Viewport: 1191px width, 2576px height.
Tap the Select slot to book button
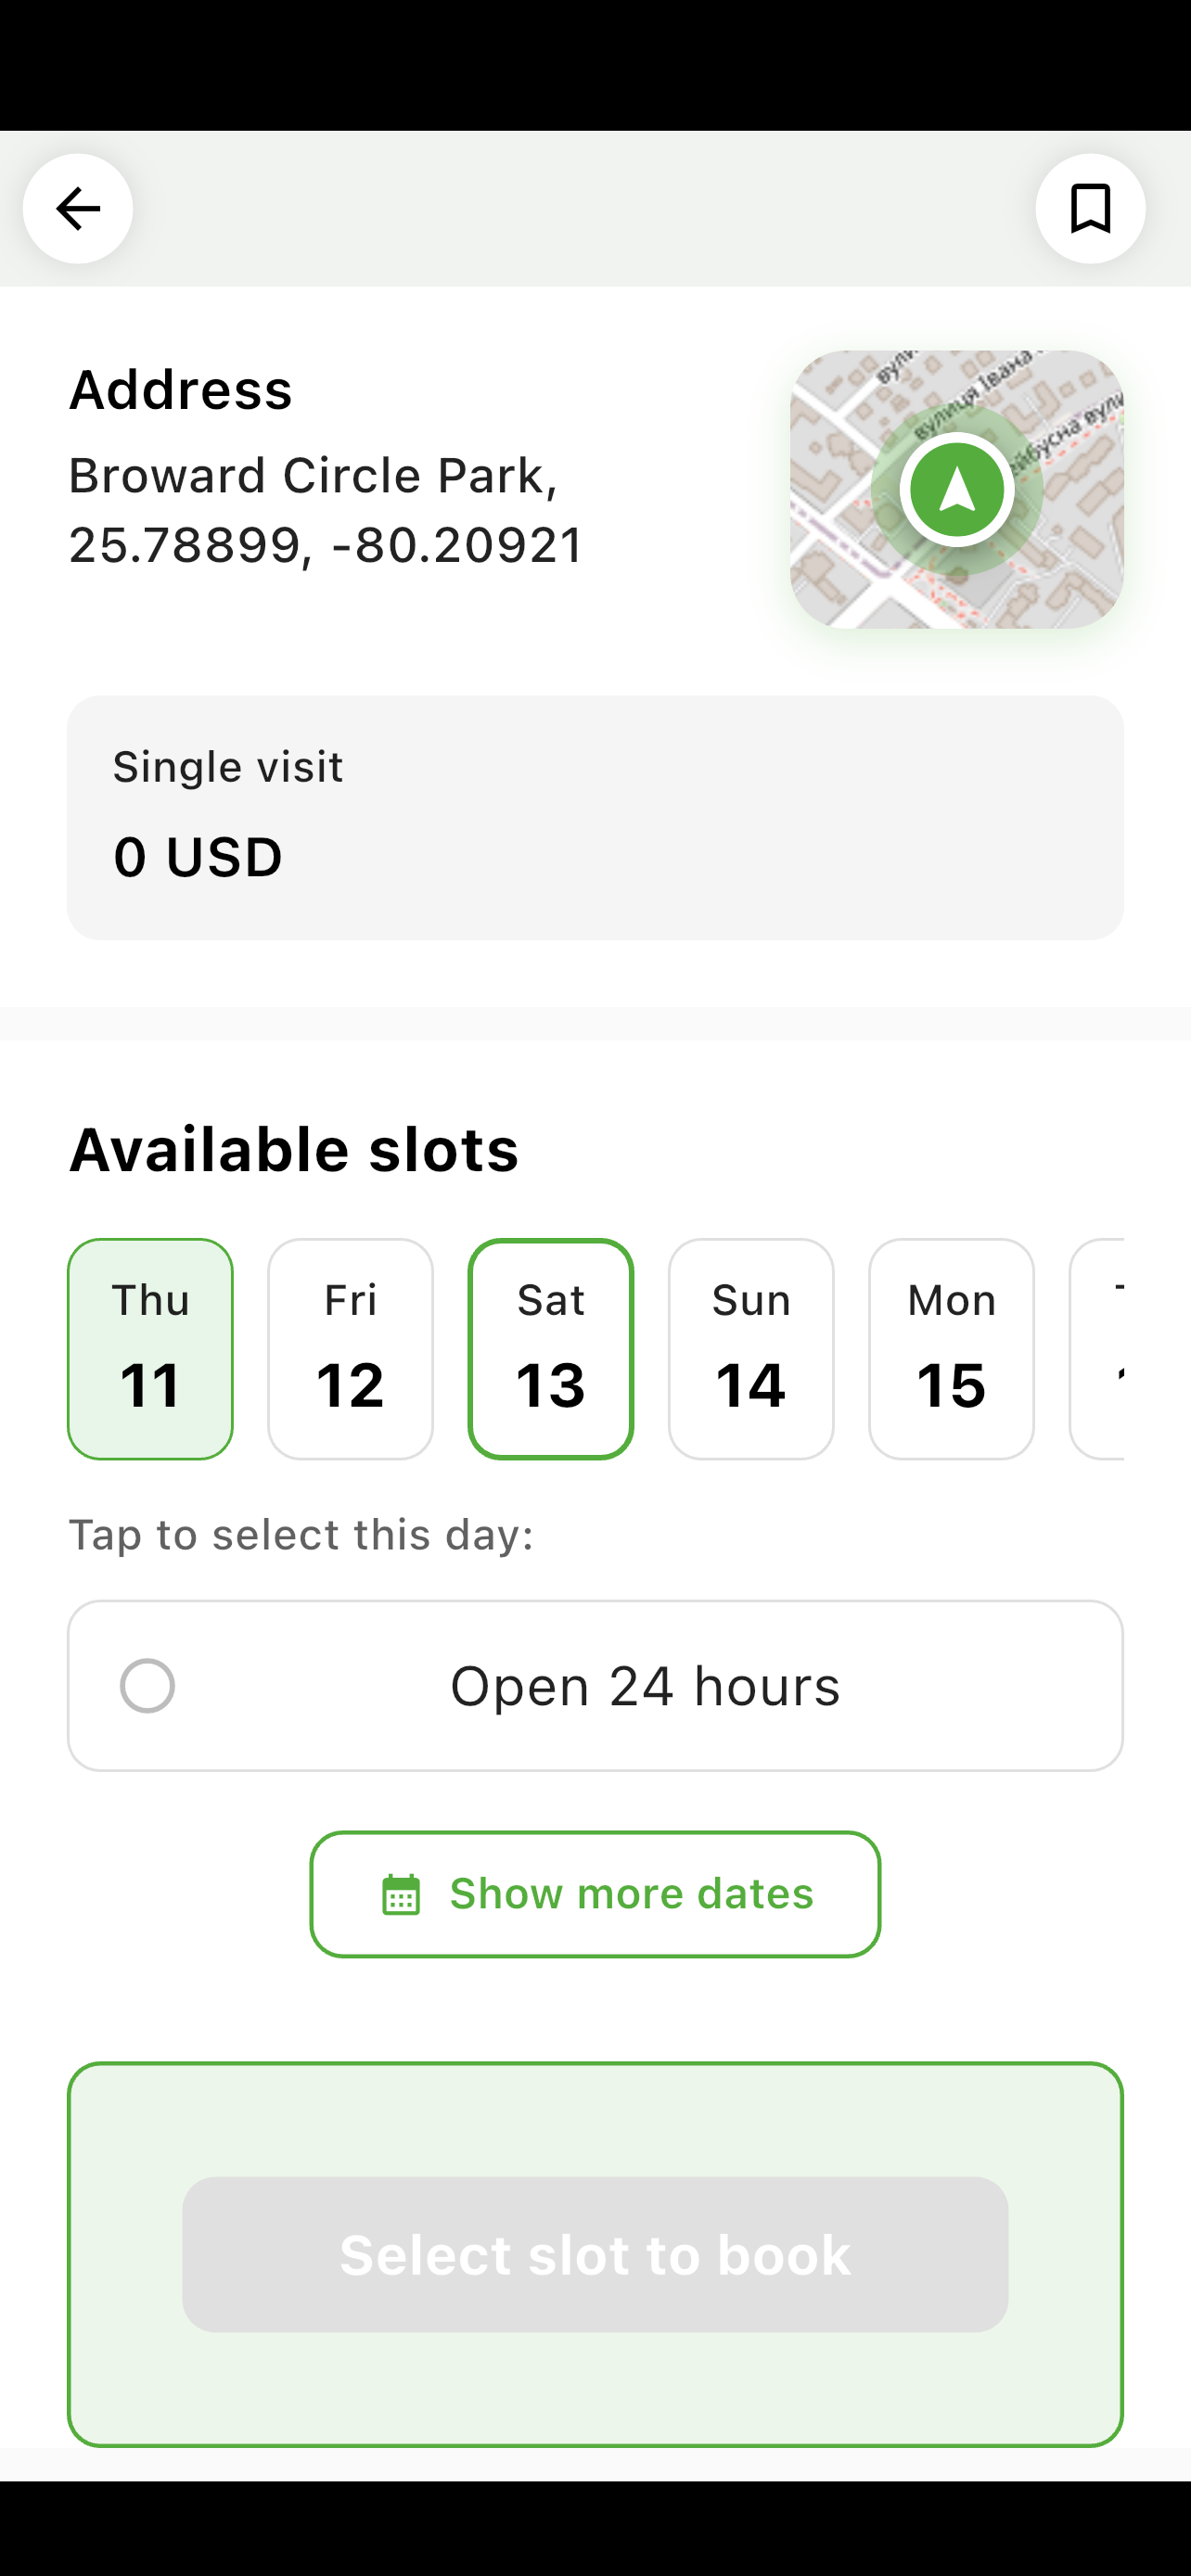coord(595,2255)
